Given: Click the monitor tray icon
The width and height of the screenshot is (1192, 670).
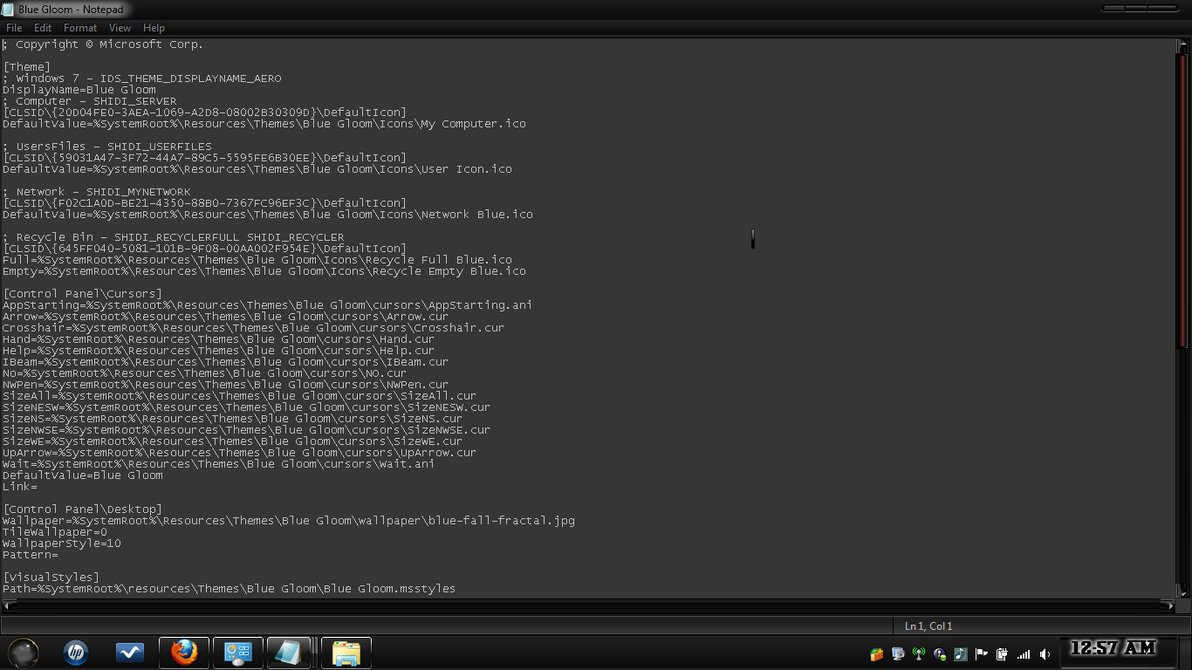Looking at the screenshot, I should pos(898,654).
